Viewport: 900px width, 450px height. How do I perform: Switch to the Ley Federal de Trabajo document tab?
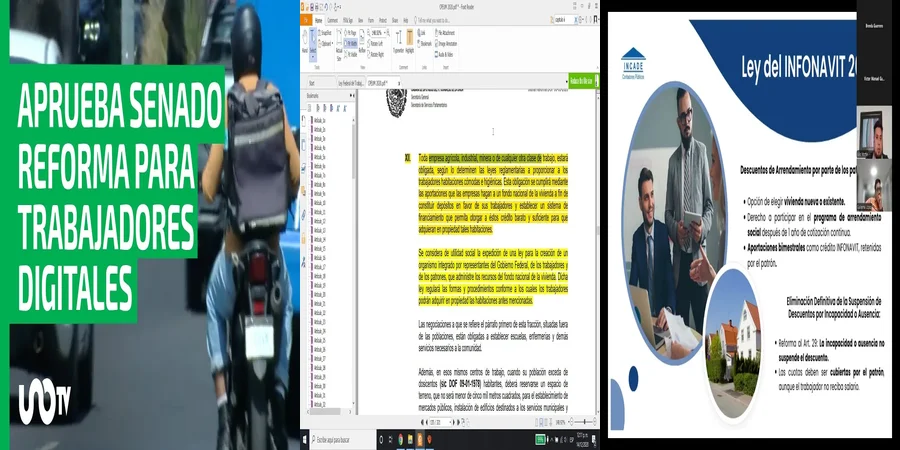pos(351,83)
